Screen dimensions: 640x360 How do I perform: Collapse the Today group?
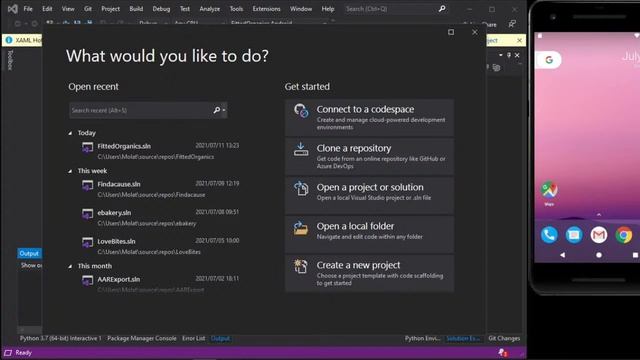pos(70,133)
